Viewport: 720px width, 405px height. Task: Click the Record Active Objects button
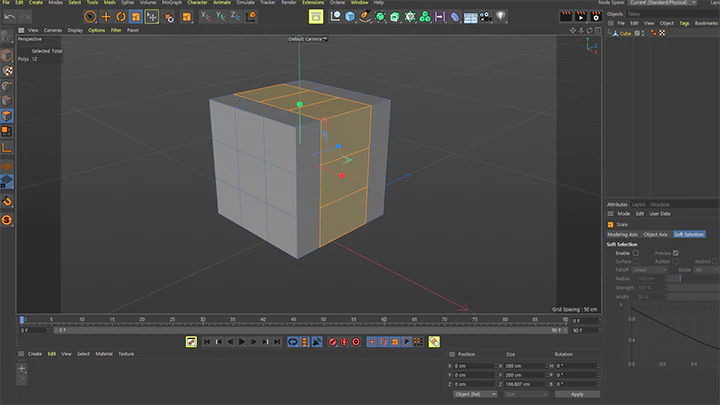click(x=332, y=342)
